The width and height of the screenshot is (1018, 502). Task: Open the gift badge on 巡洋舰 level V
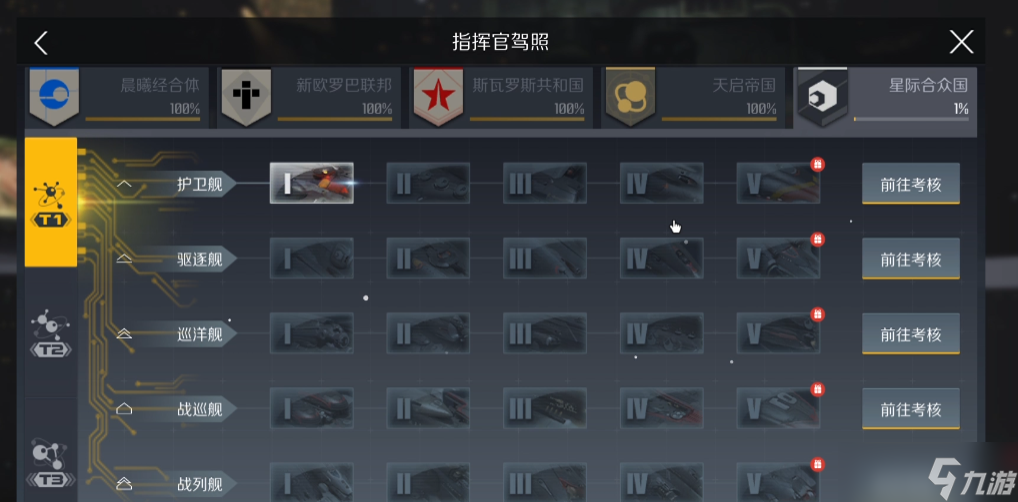[818, 314]
